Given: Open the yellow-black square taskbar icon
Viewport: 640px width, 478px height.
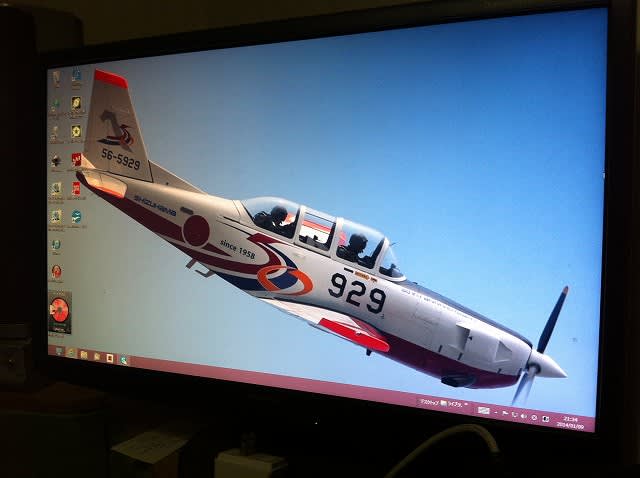Looking at the screenshot, I should (x=110, y=358).
